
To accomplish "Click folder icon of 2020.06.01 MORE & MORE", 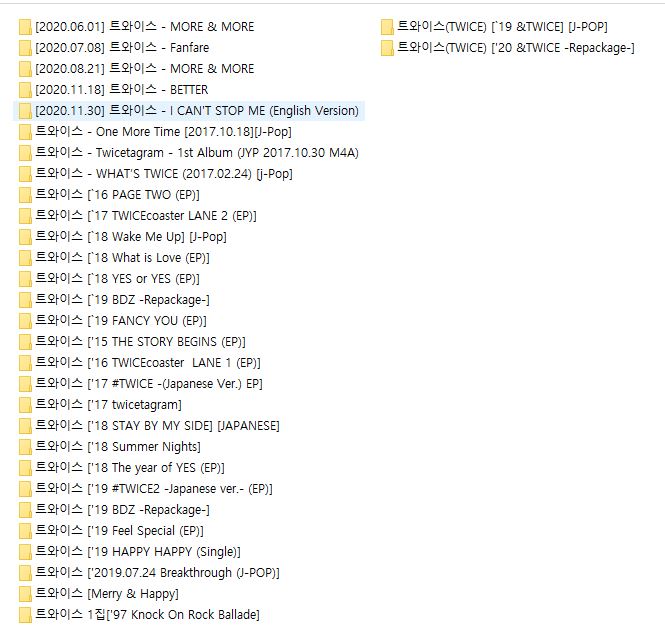I will click(x=25, y=27).
